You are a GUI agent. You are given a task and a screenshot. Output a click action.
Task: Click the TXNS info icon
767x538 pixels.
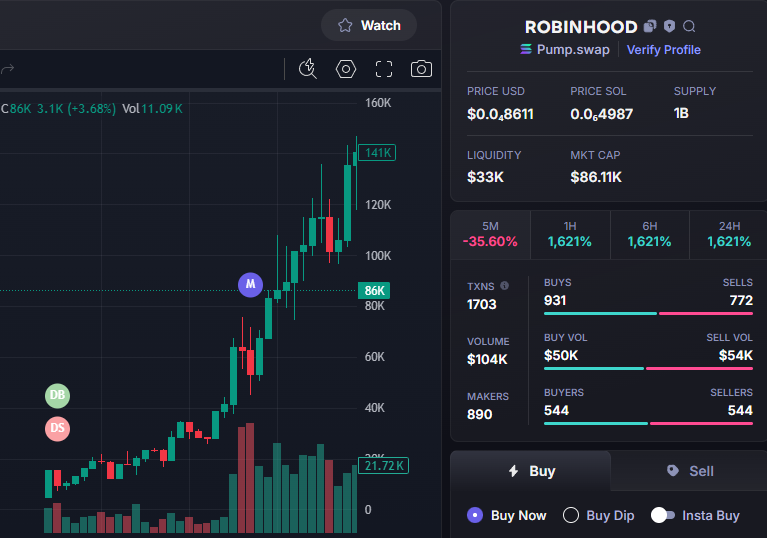[x=504, y=286]
